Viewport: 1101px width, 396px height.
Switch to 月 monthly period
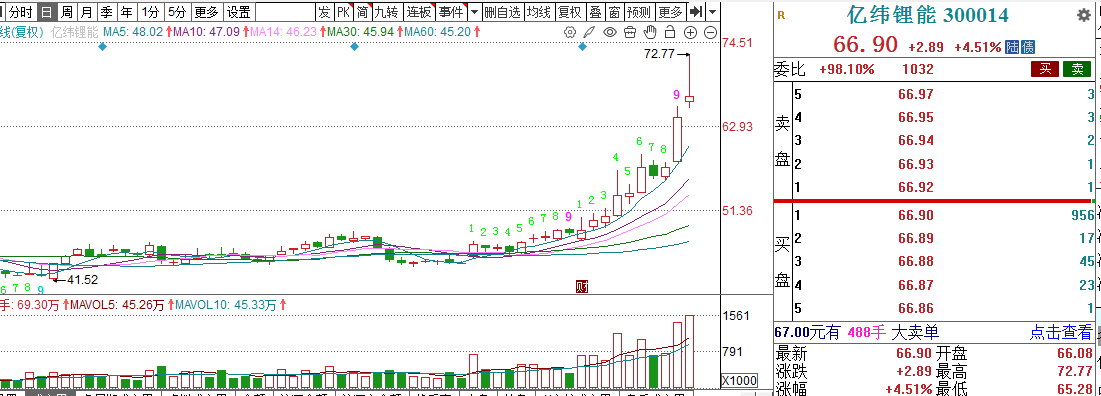coord(86,12)
